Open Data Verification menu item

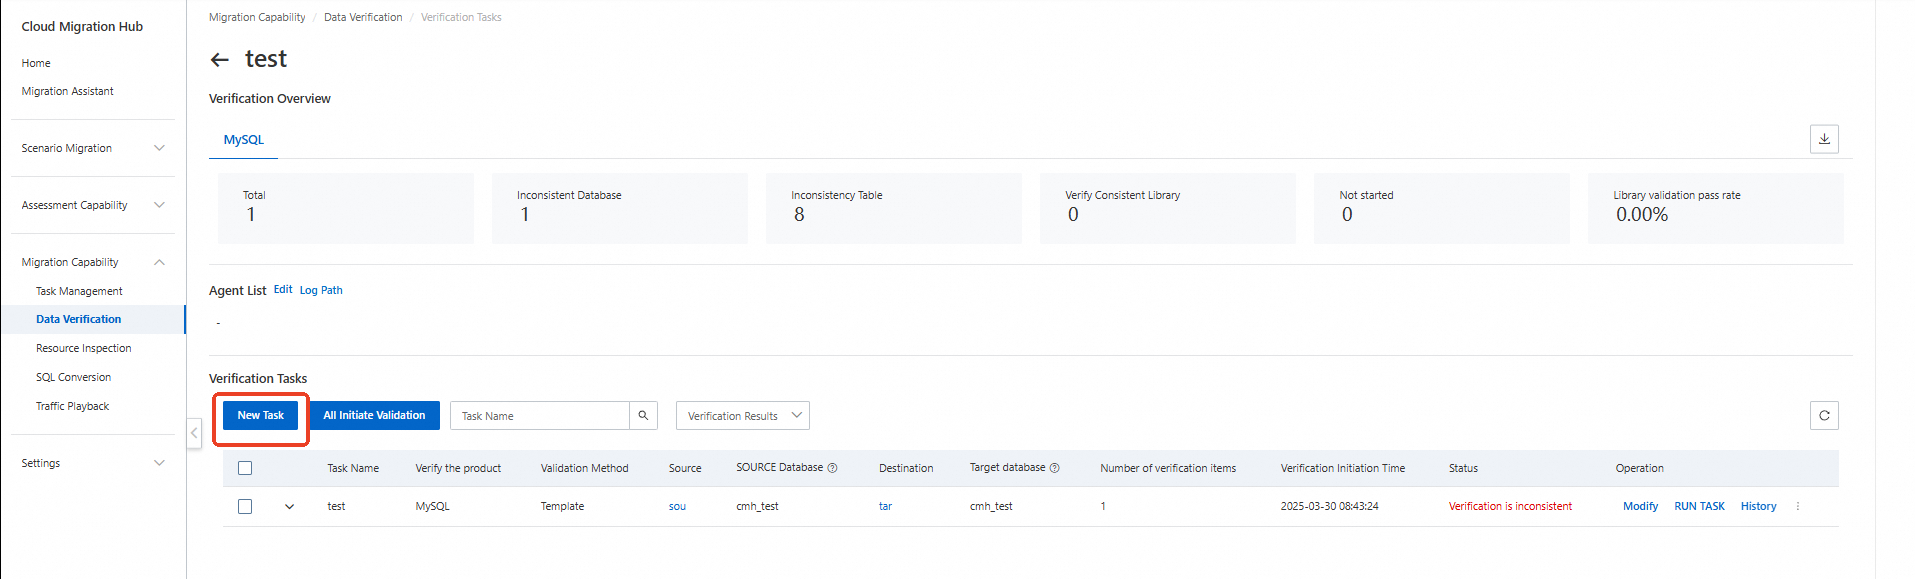tap(78, 319)
